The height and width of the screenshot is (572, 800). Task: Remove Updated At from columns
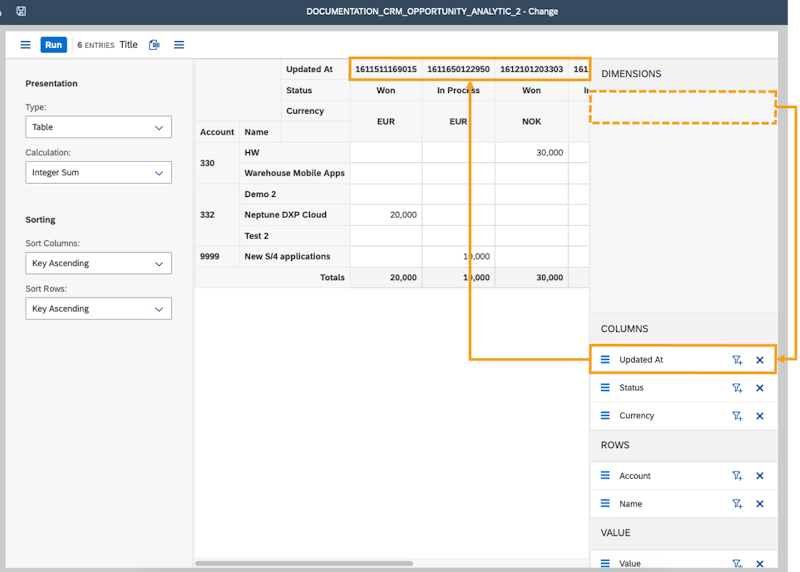coord(760,360)
